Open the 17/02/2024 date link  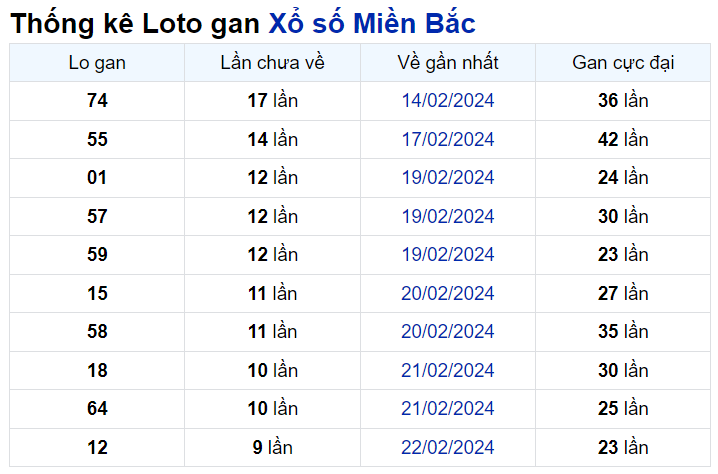coord(448,140)
